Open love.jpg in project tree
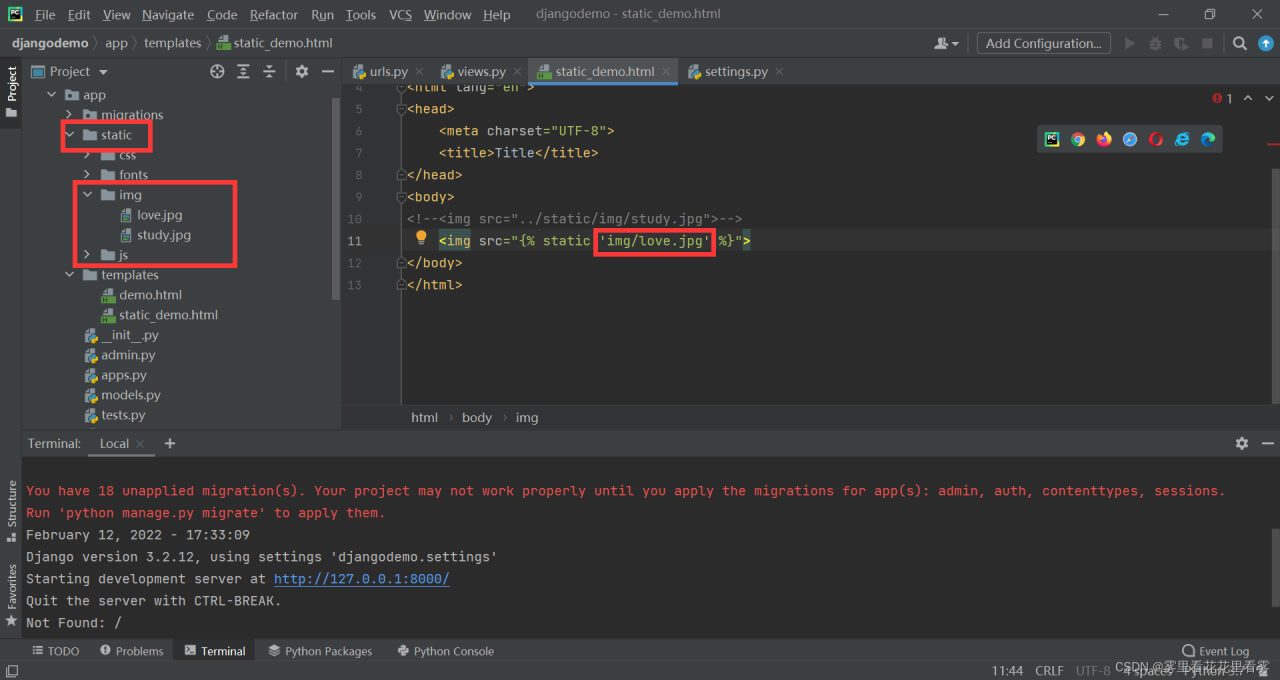Image resolution: width=1280 pixels, height=680 pixels. pos(159,215)
